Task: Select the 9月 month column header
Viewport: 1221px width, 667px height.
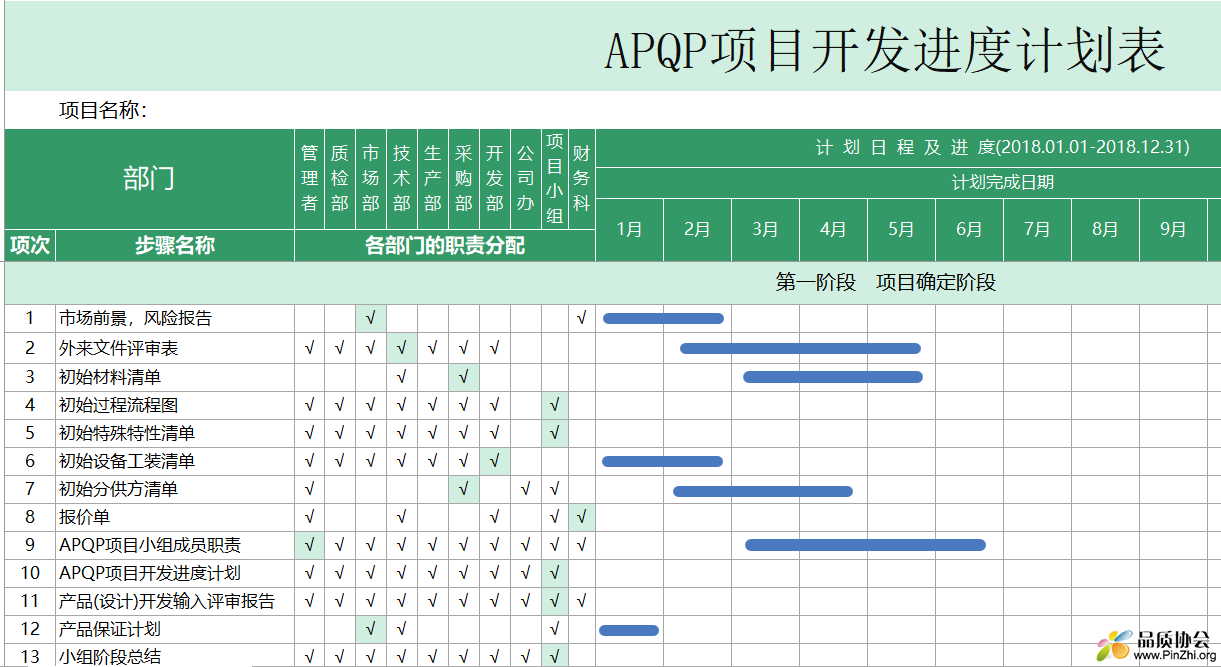Action: coord(1174,230)
